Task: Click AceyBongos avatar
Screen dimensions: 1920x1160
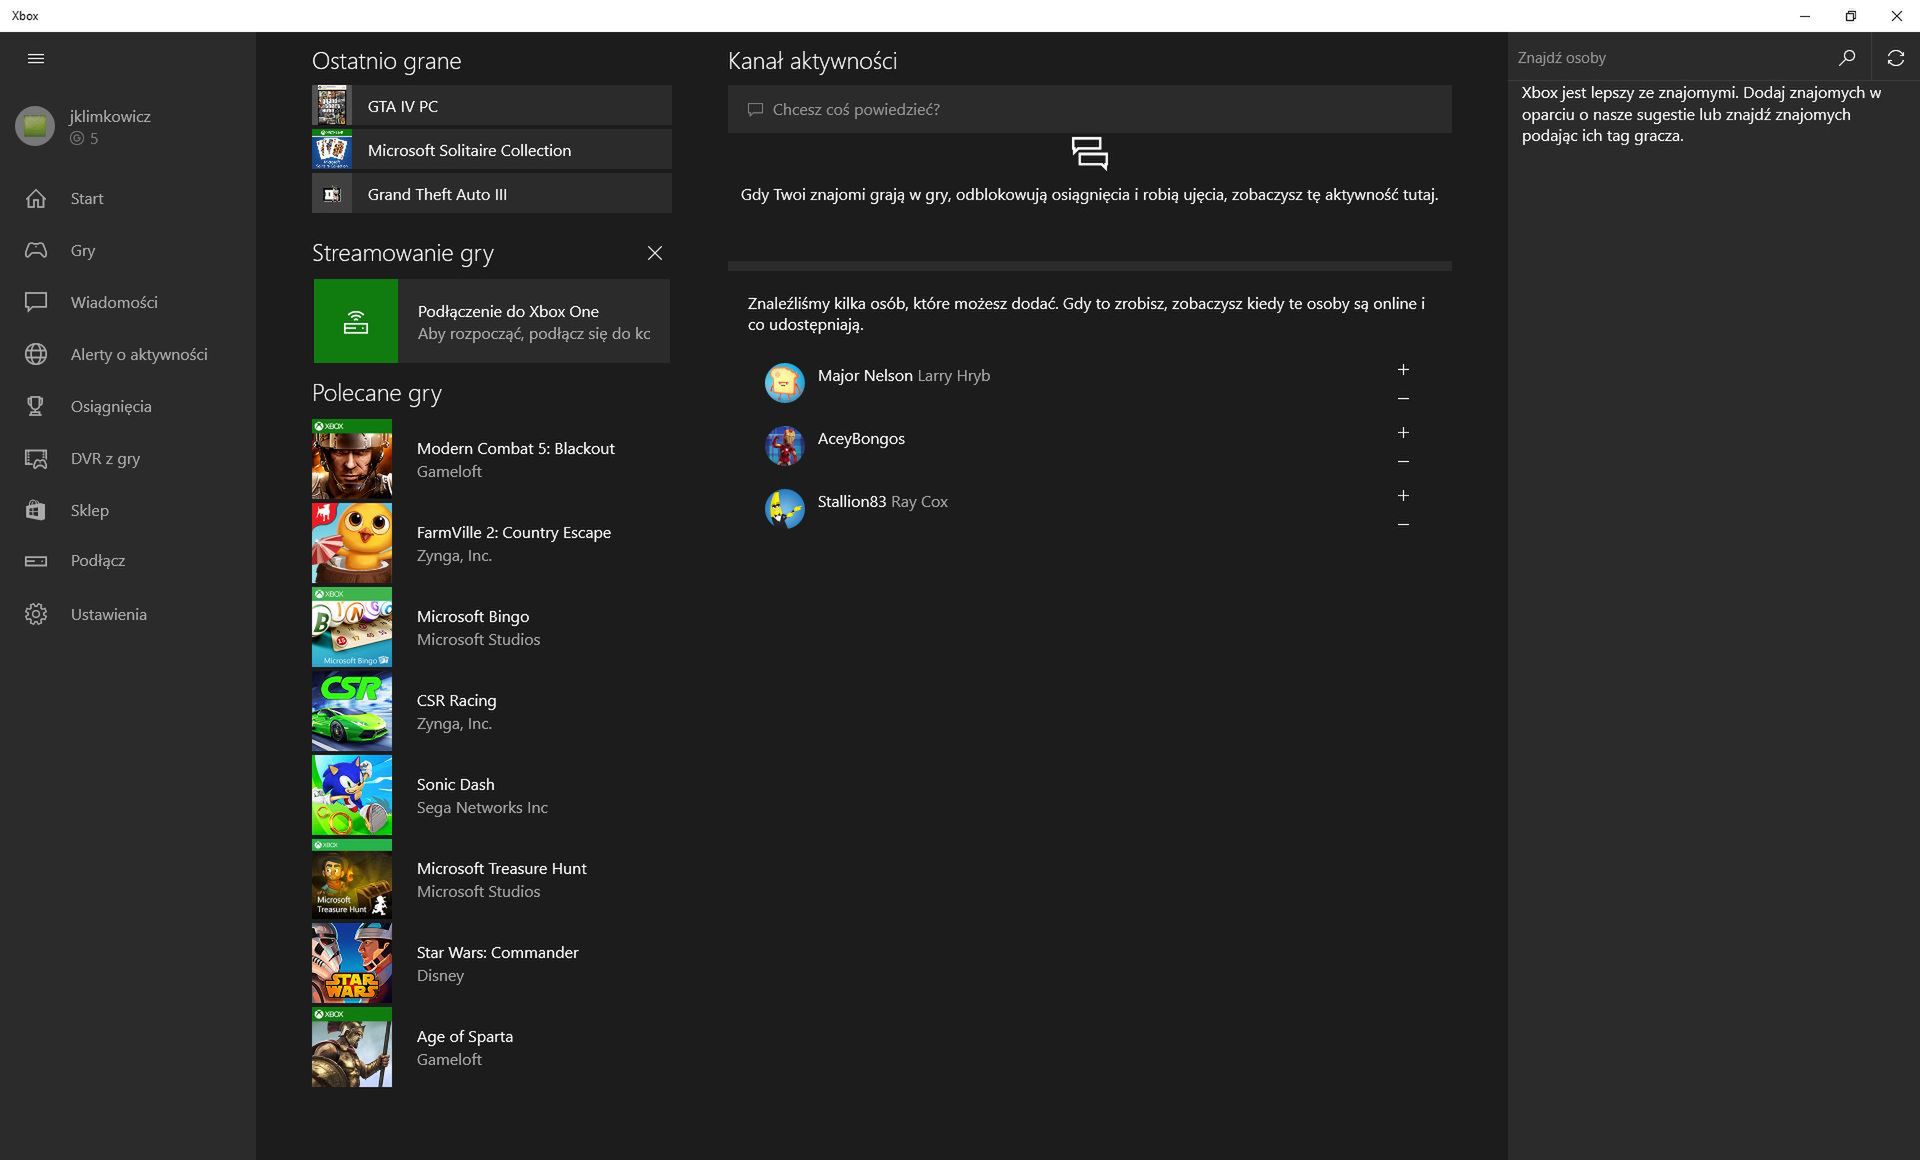Action: (785, 446)
